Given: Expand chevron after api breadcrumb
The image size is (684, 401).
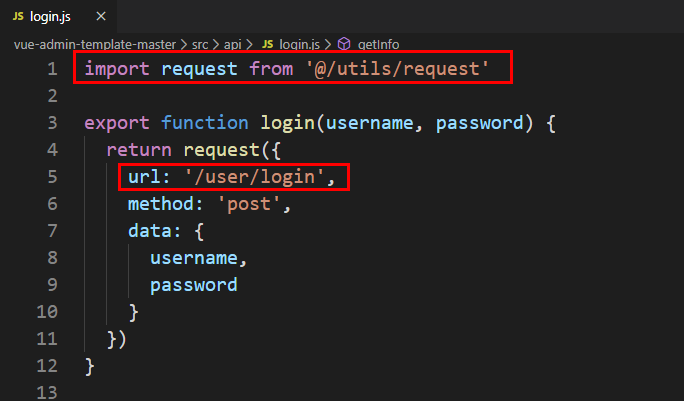Looking at the screenshot, I should pyautogui.click(x=249, y=45).
